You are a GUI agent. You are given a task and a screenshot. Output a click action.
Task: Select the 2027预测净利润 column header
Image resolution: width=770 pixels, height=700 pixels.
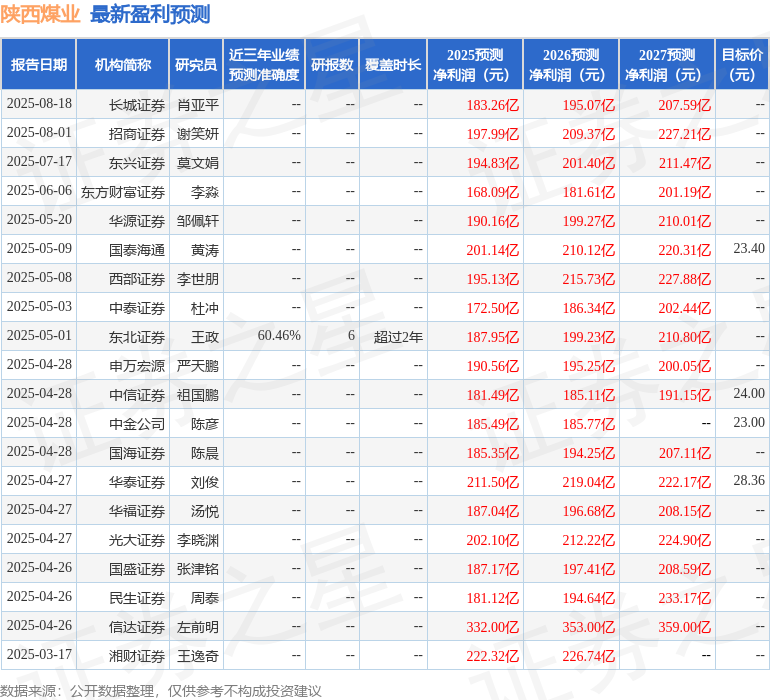pos(667,65)
